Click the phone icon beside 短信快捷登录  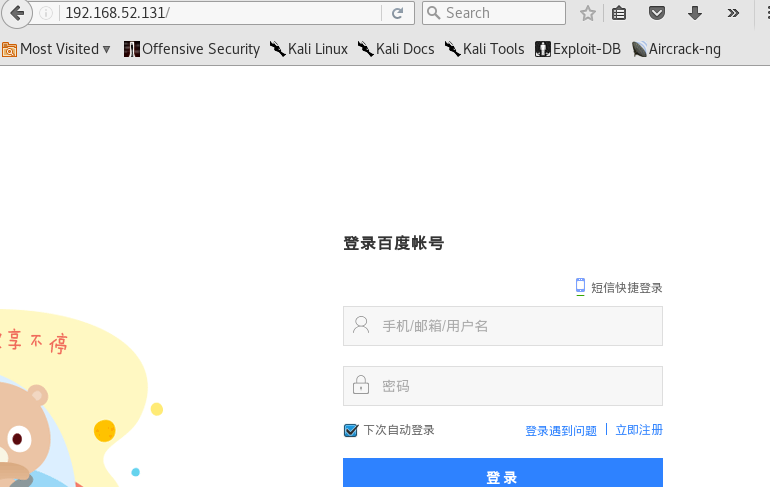click(x=580, y=286)
